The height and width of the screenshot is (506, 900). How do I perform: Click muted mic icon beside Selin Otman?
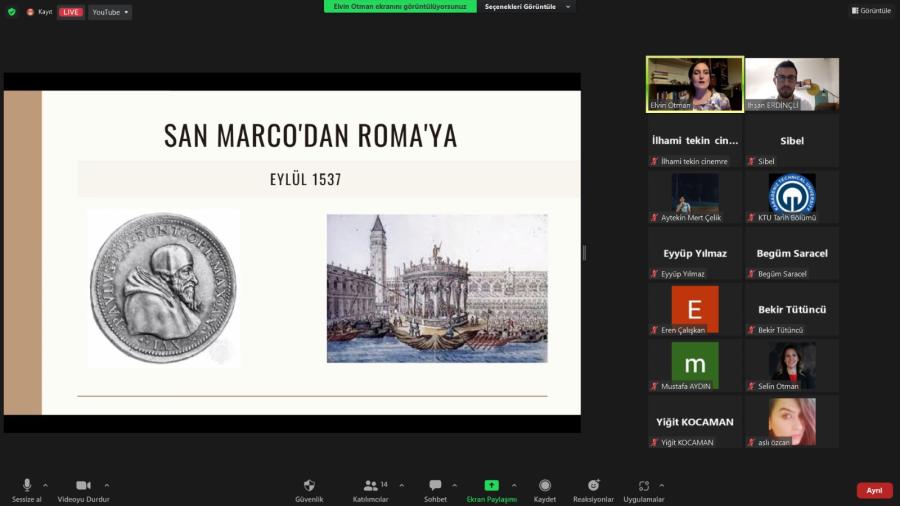click(x=751, y=386)
